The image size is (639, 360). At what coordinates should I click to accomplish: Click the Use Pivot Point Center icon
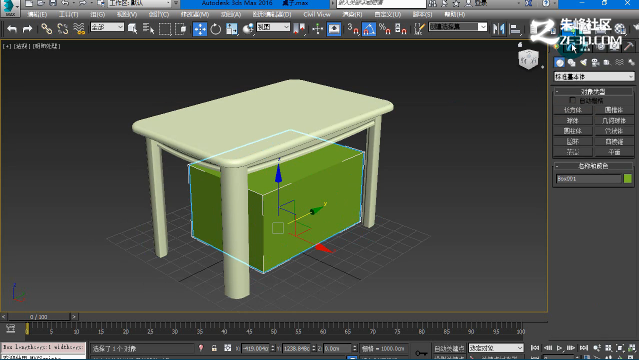[300, 29]
